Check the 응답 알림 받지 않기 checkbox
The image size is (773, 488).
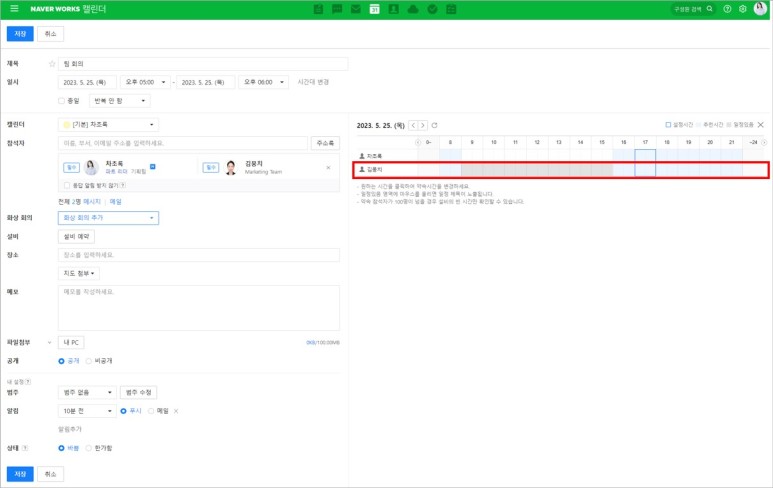pyautogui.click(x=67, y=185)
